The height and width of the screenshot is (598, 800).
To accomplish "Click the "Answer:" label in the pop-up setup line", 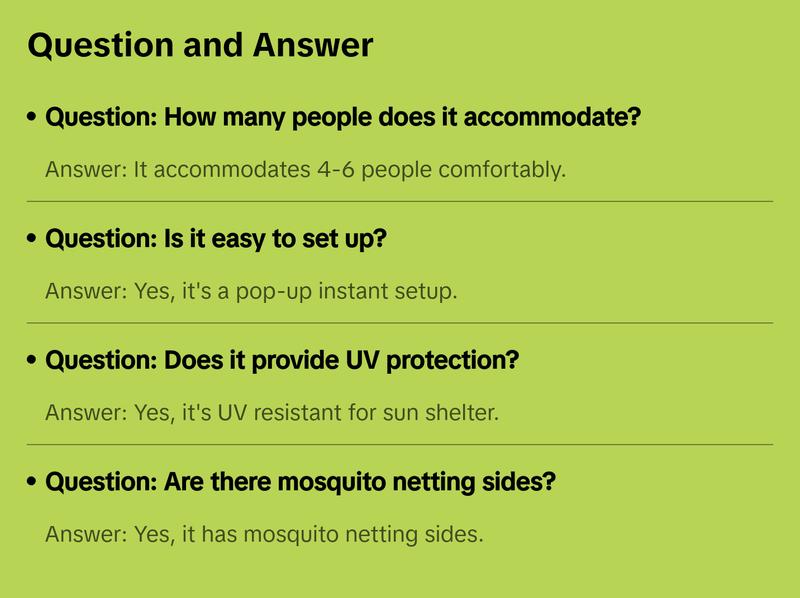I will [79, 290].
